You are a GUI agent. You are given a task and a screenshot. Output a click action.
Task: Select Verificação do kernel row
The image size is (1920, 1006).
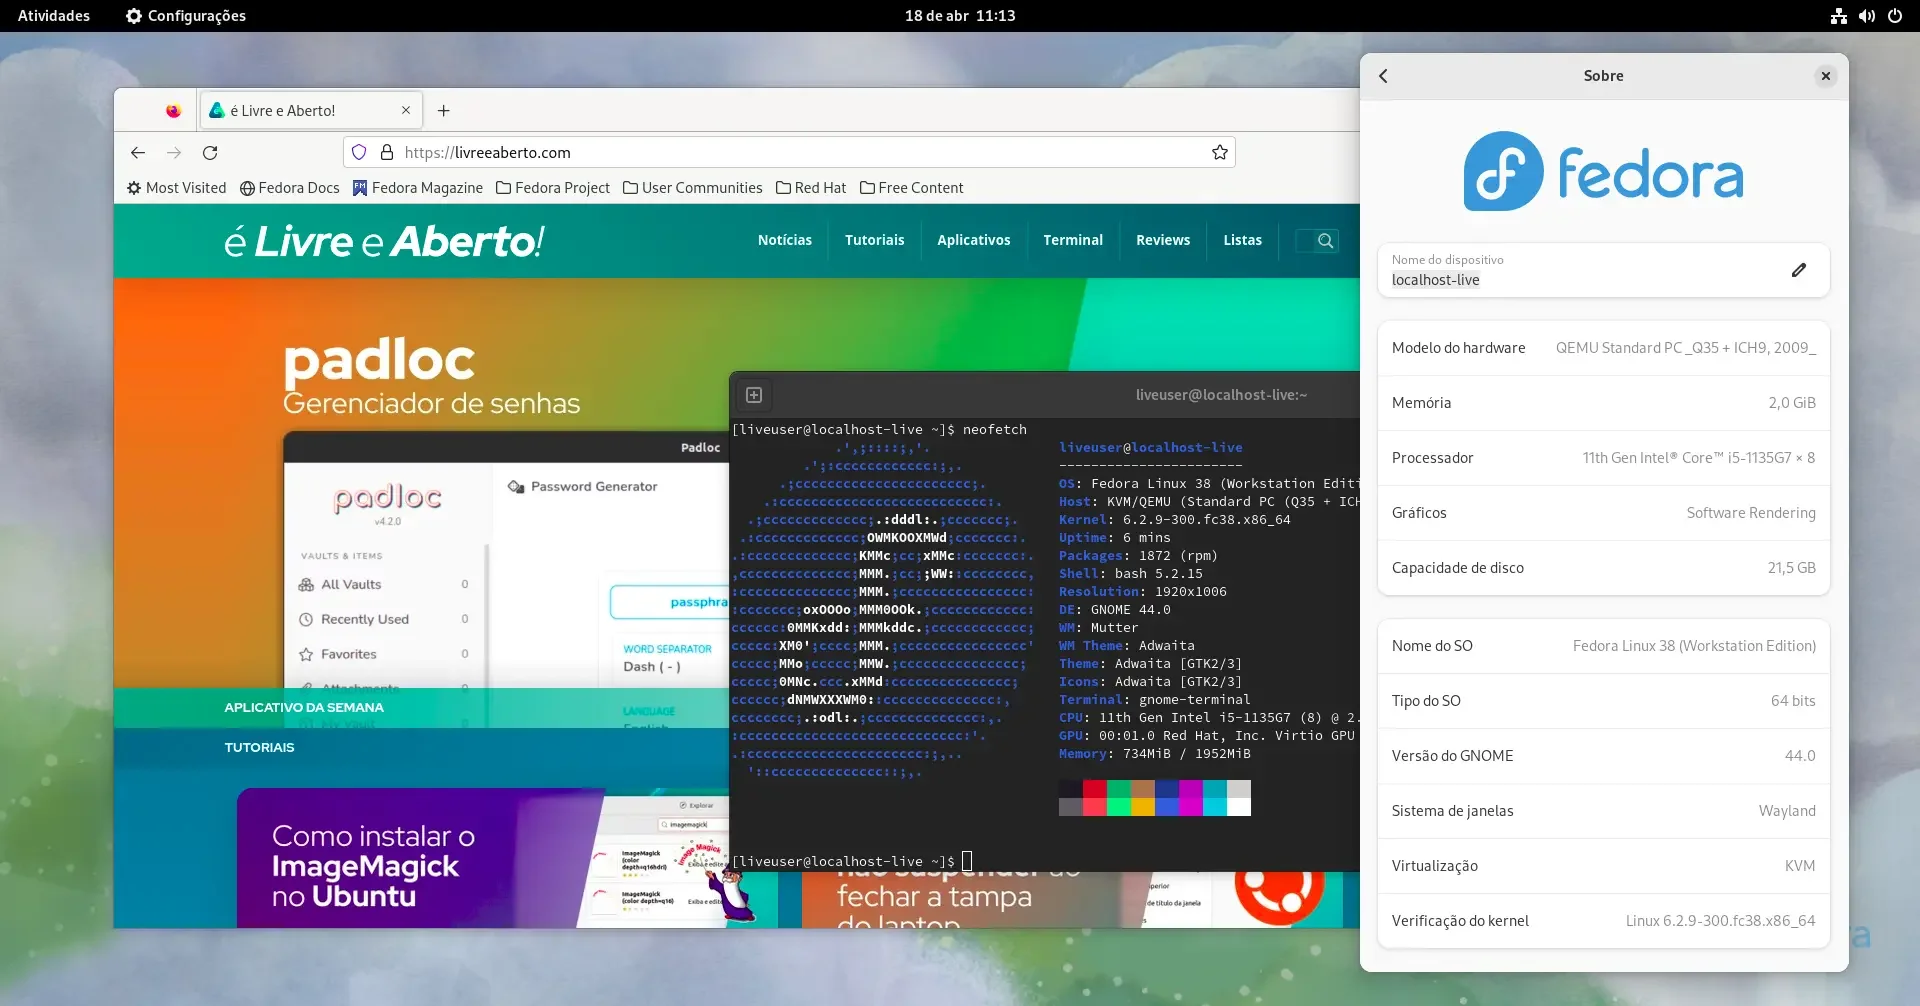click(x=1603, y=921)
